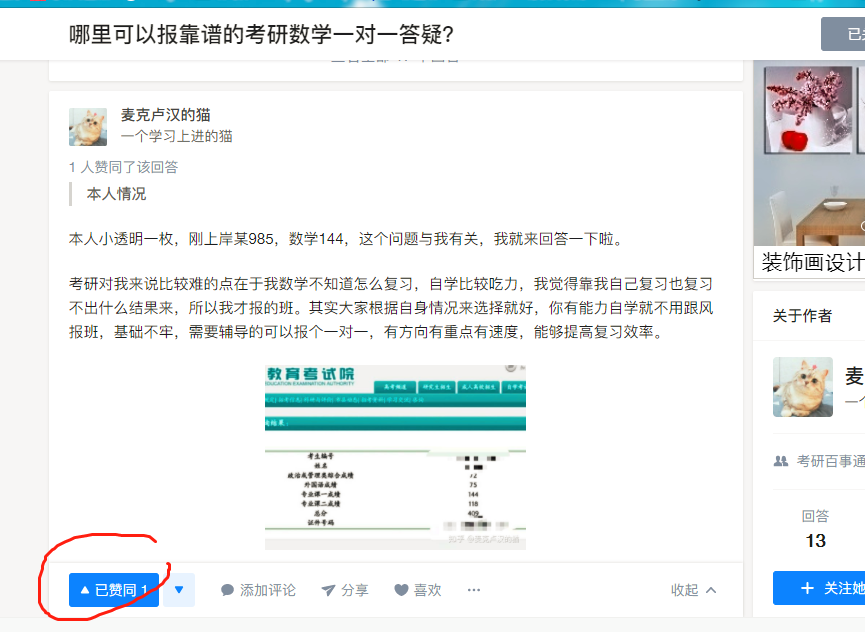Click the heart icon beside 喜欢
Screen dimensions: 865x632
pos(402,590)
